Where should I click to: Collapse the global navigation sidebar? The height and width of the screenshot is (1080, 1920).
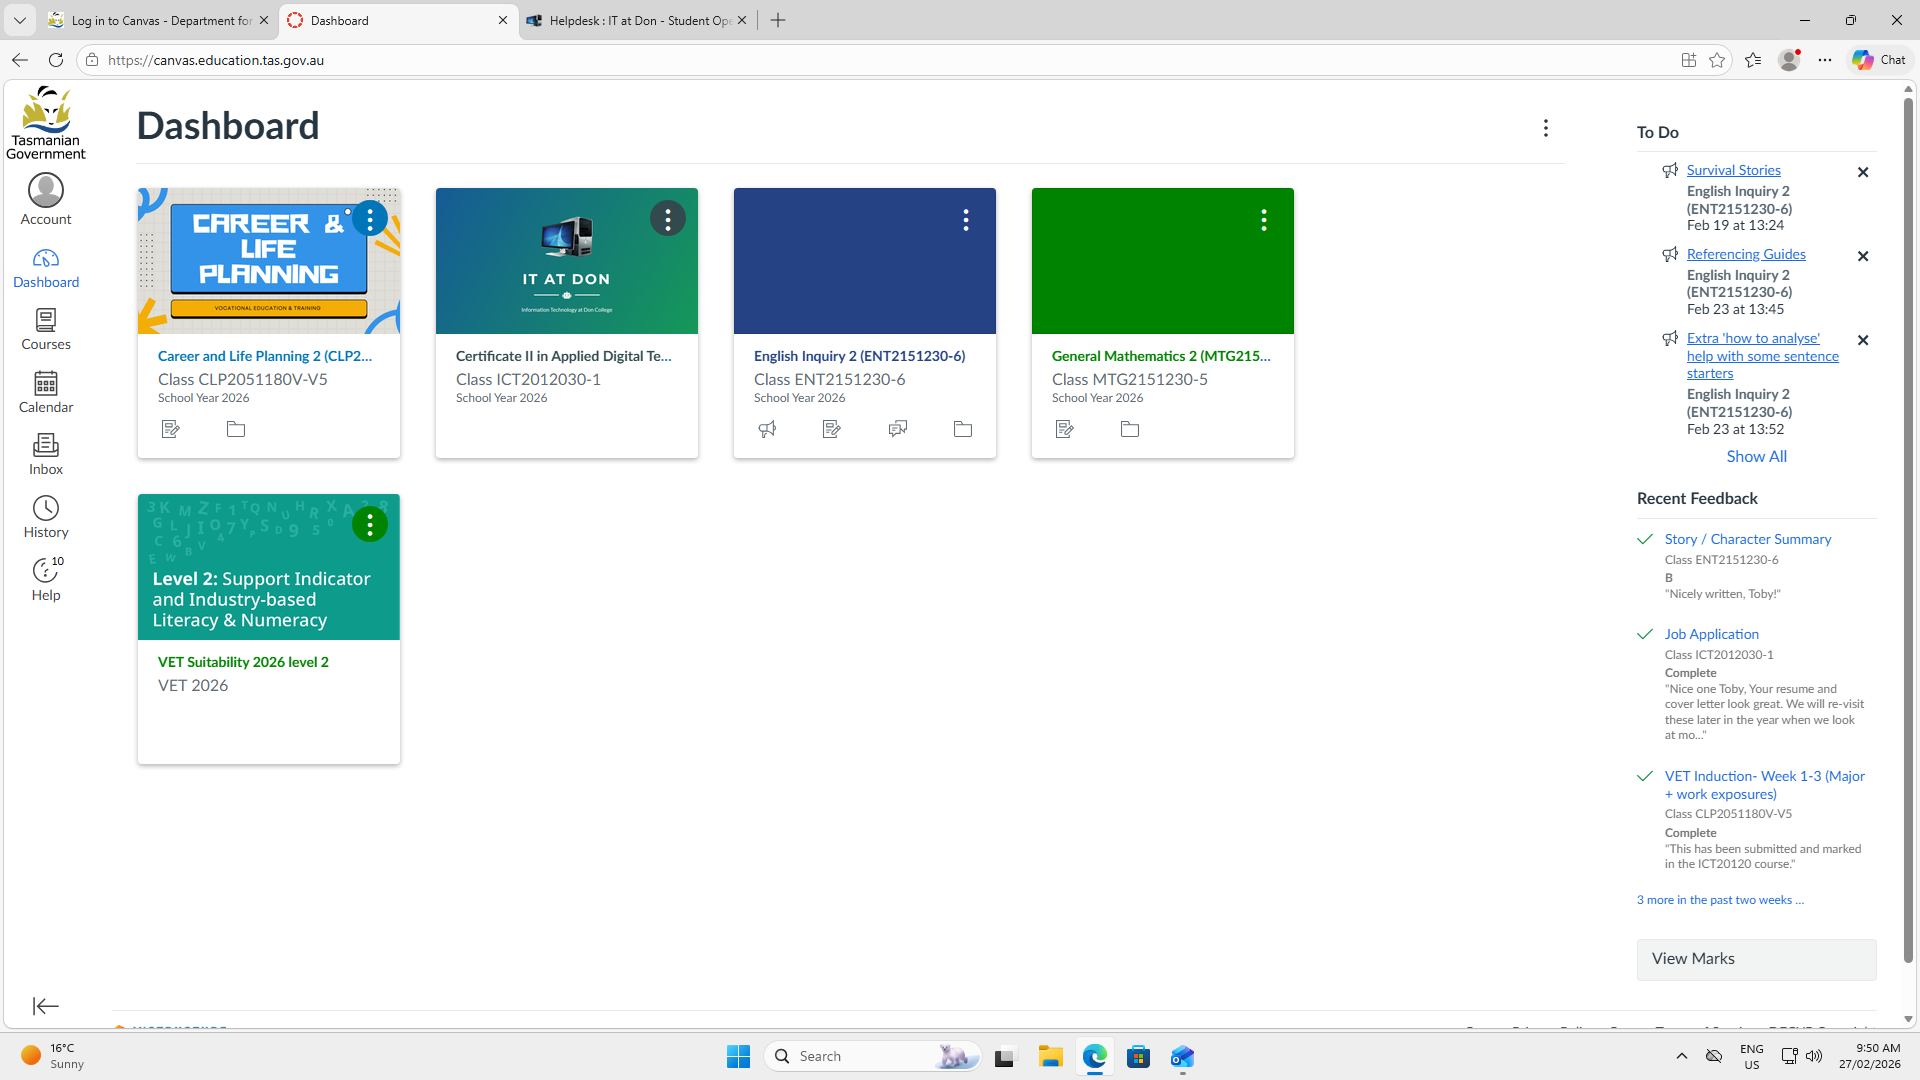[x=46, y=1006]
